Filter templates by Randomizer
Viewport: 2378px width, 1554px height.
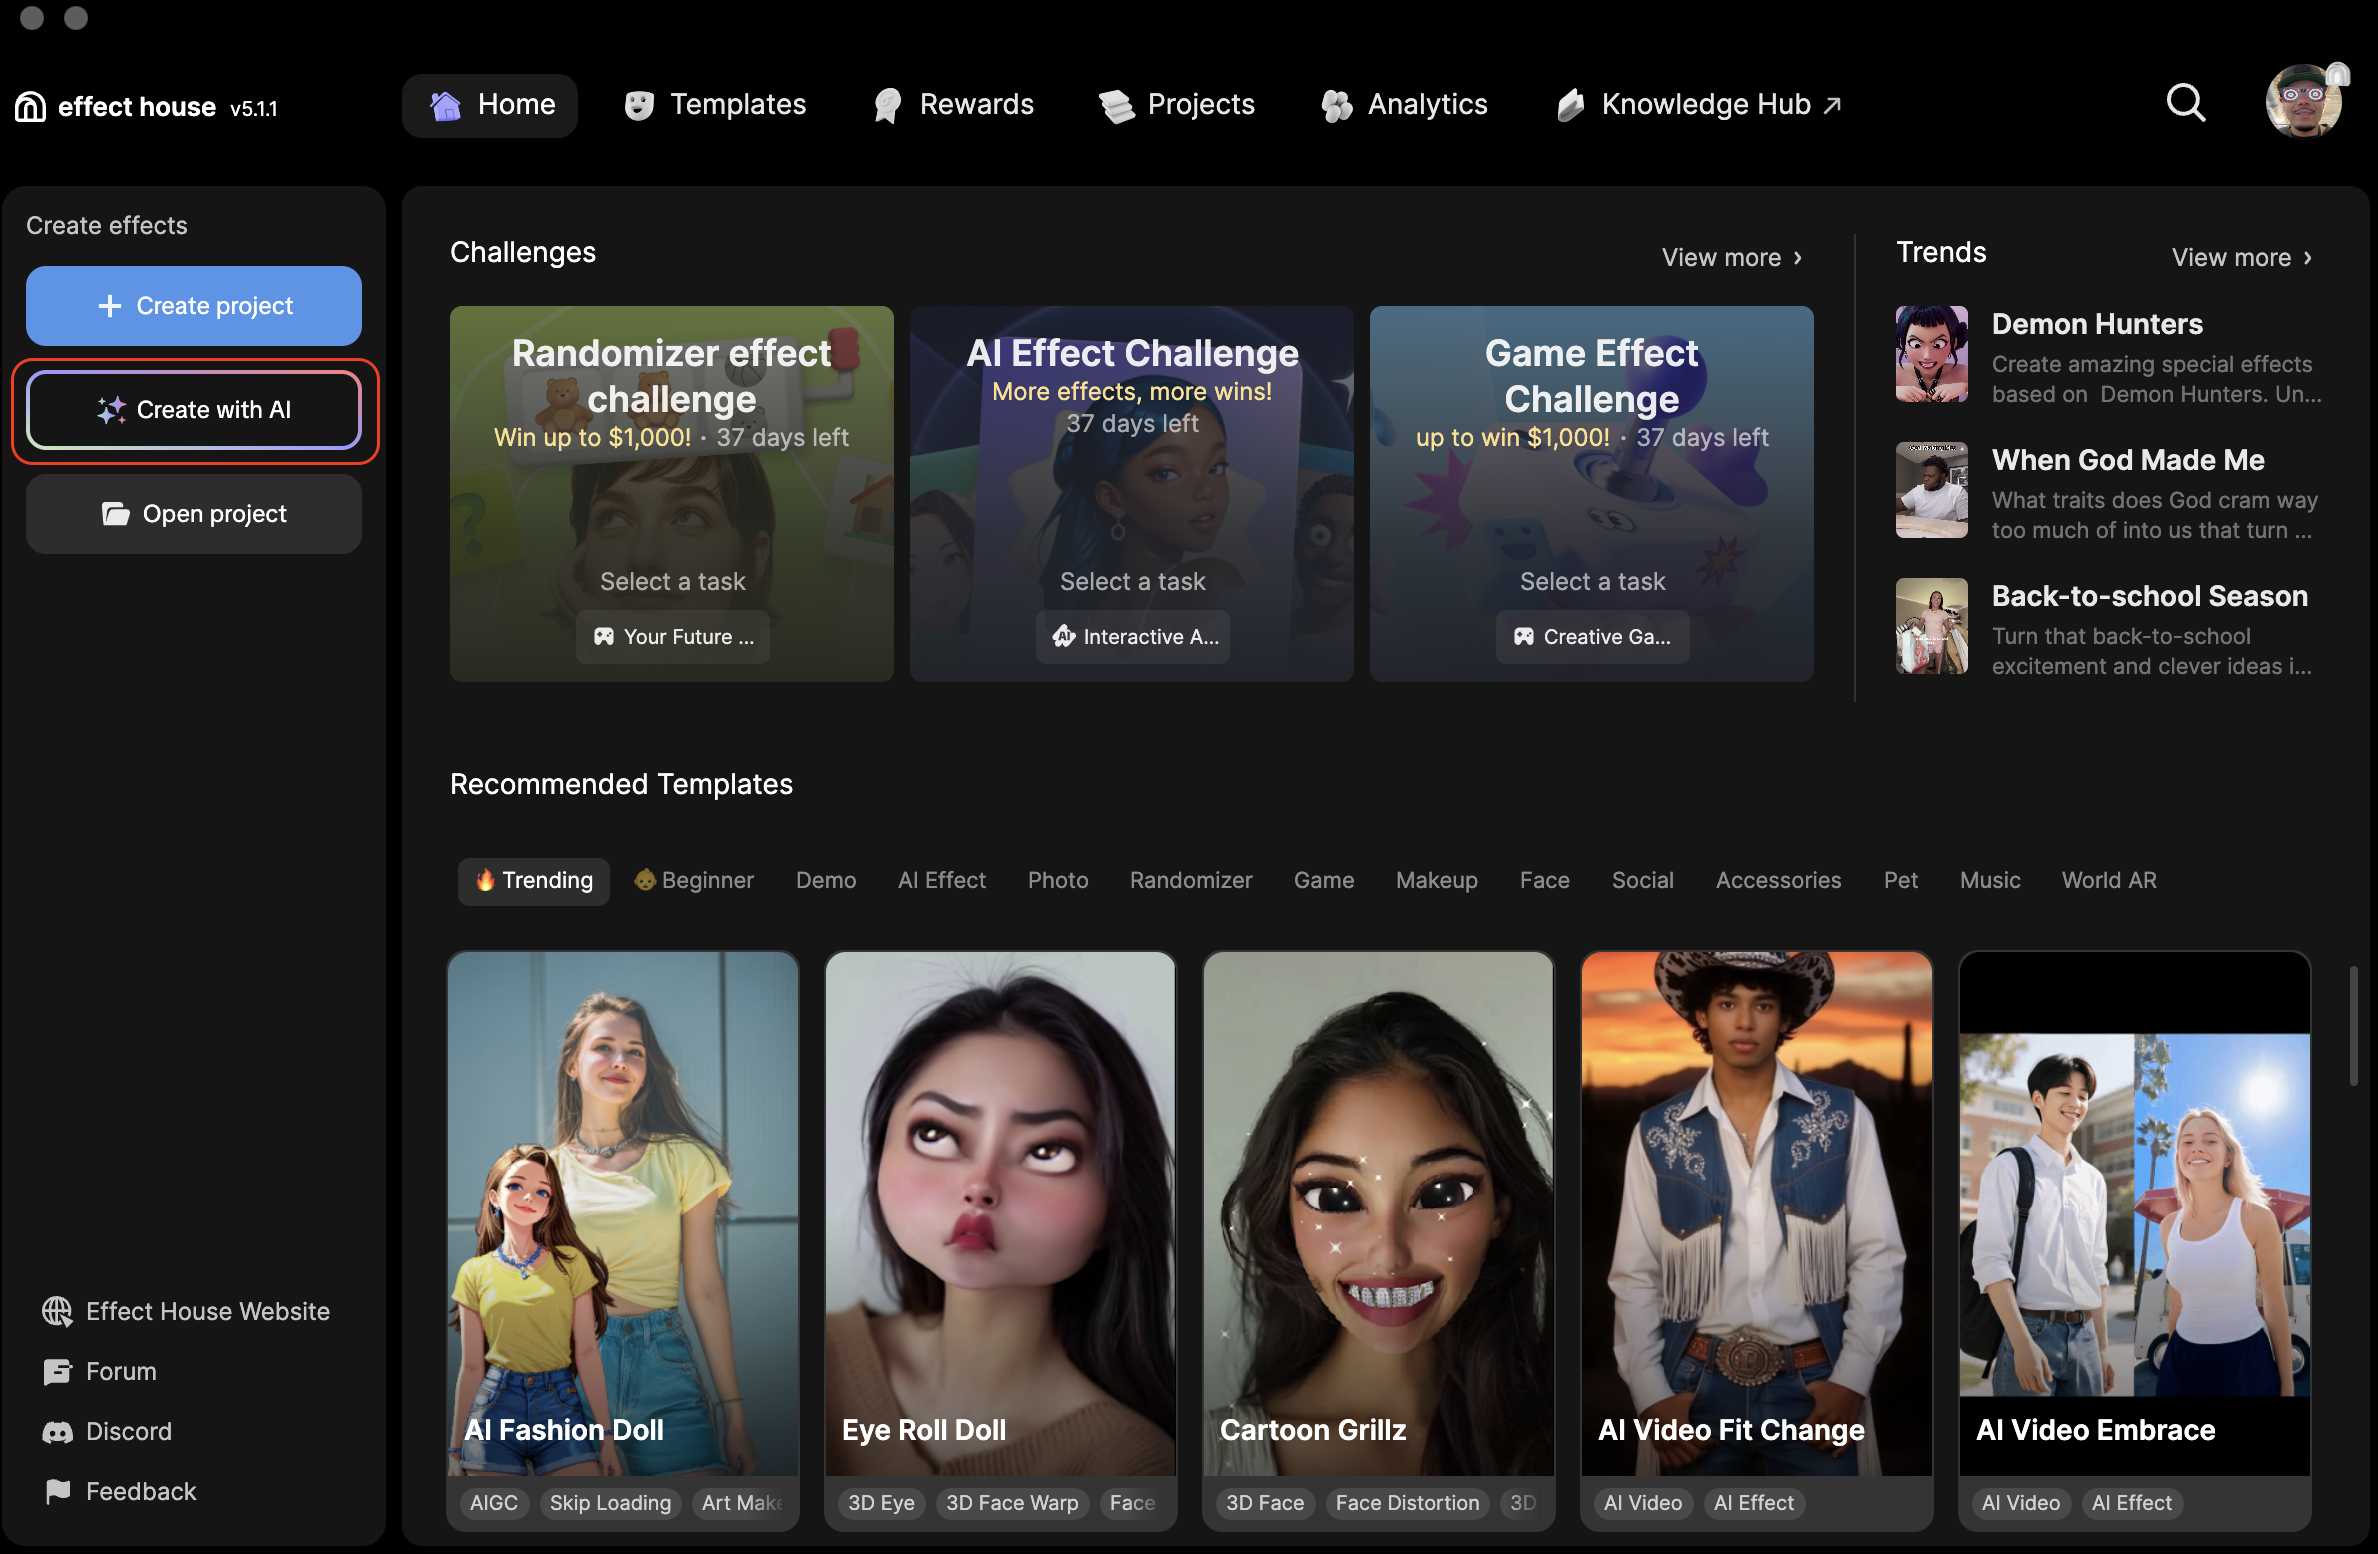[1191, 880]
